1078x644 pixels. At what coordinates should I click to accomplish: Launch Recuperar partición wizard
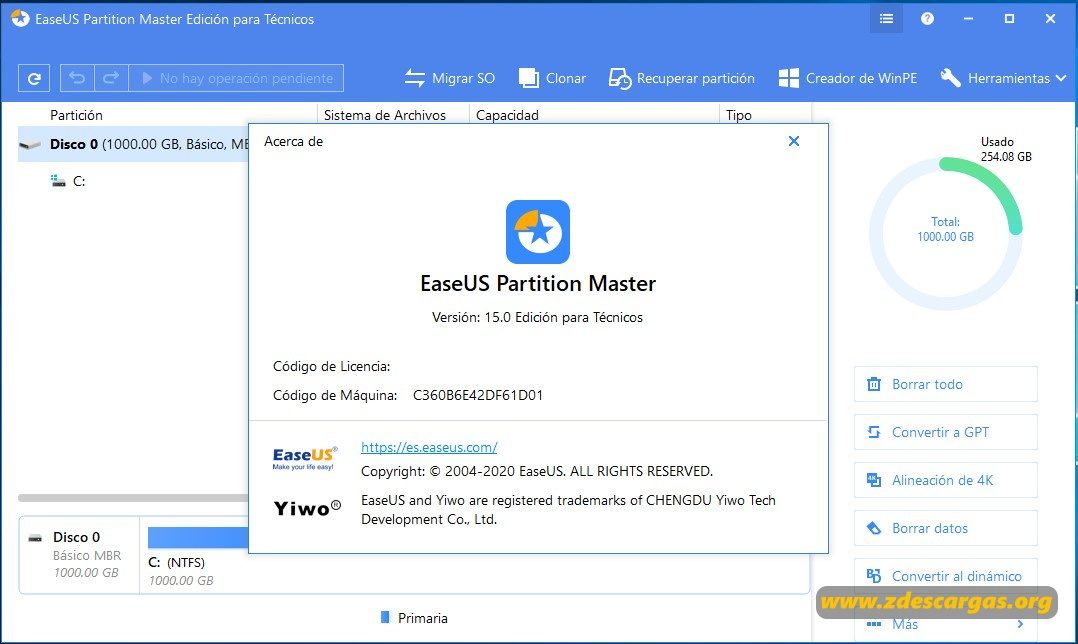click(x=681, y=78)
